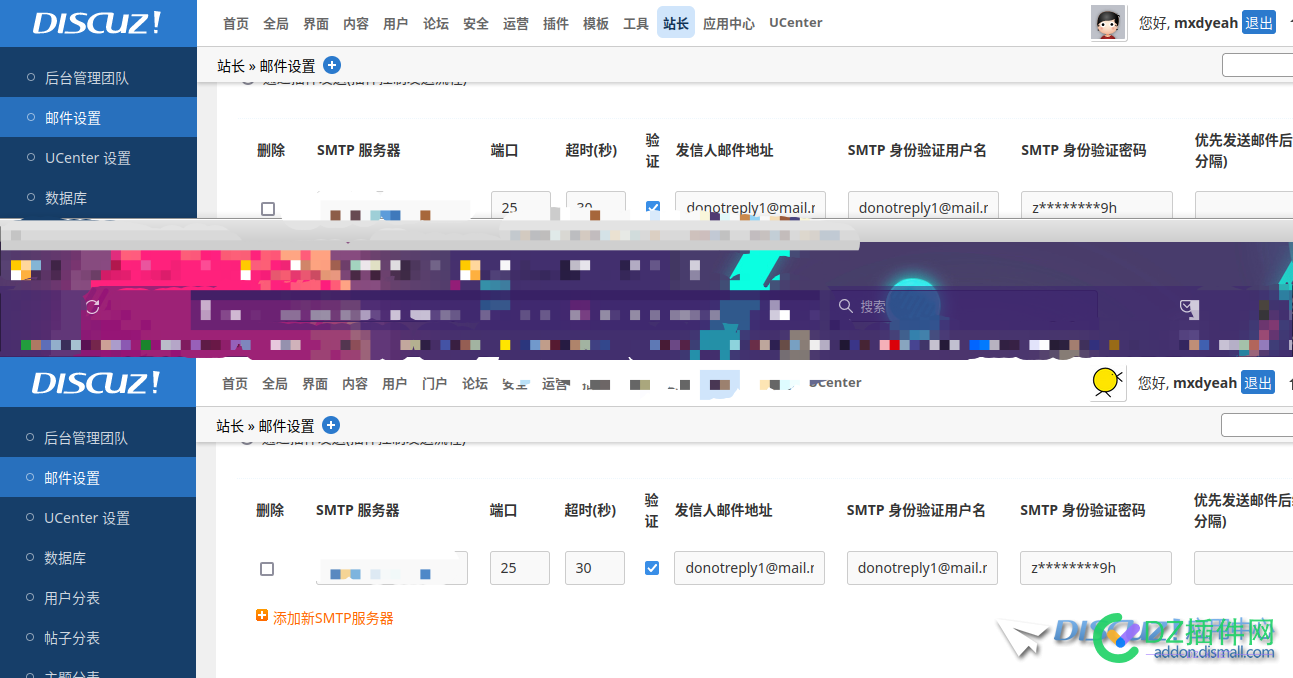Click the search magnifier icon in middle bar
This screenshot has height=678, width=1293.
coord(846,306)
